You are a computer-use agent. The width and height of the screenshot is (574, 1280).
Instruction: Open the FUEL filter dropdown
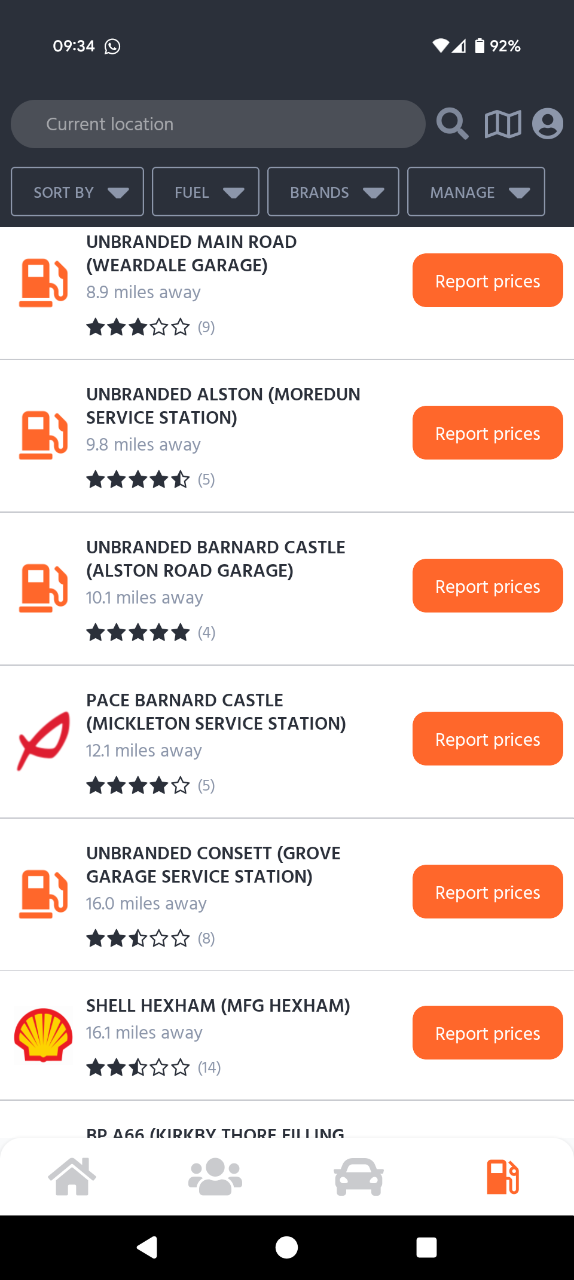tap(206, 192)
